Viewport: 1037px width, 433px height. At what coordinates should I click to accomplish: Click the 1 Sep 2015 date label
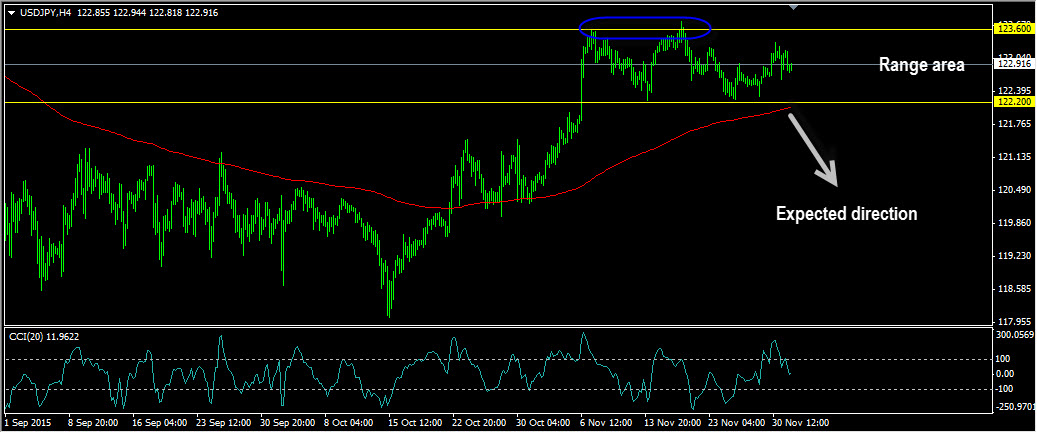tap(26, 422)
